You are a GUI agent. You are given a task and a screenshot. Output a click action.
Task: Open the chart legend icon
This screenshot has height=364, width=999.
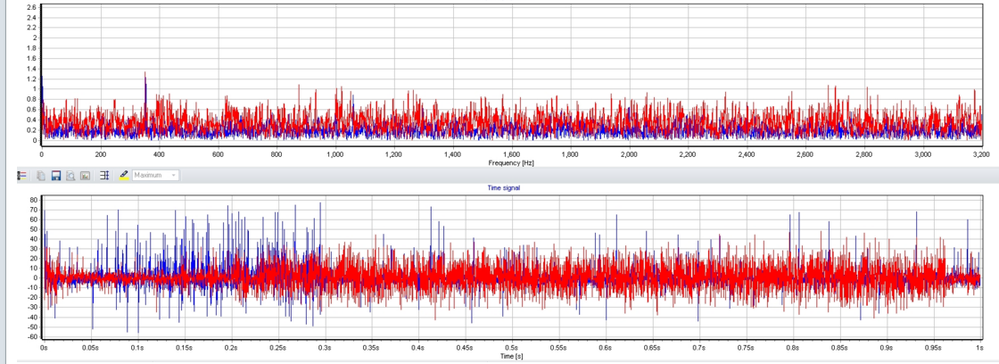[x=22, y=175]
